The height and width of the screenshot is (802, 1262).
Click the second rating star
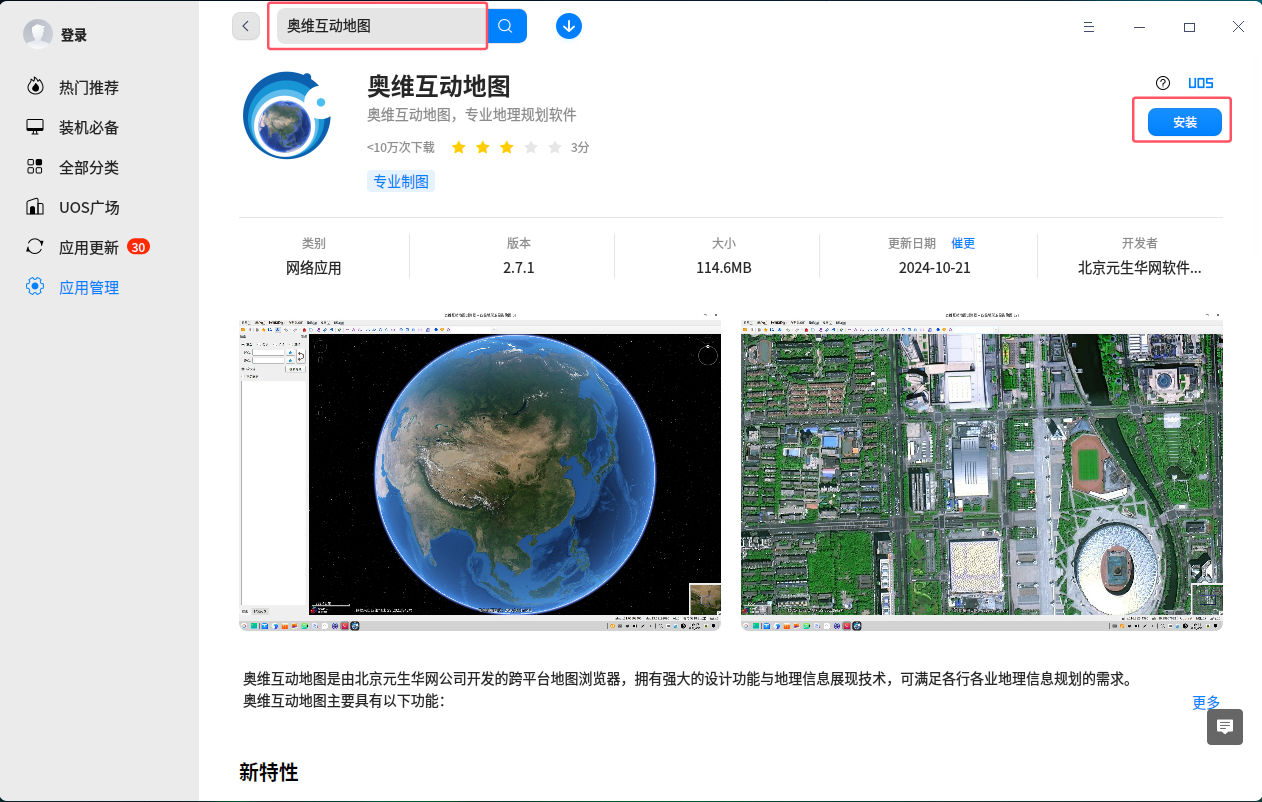(x=483, y=147)
